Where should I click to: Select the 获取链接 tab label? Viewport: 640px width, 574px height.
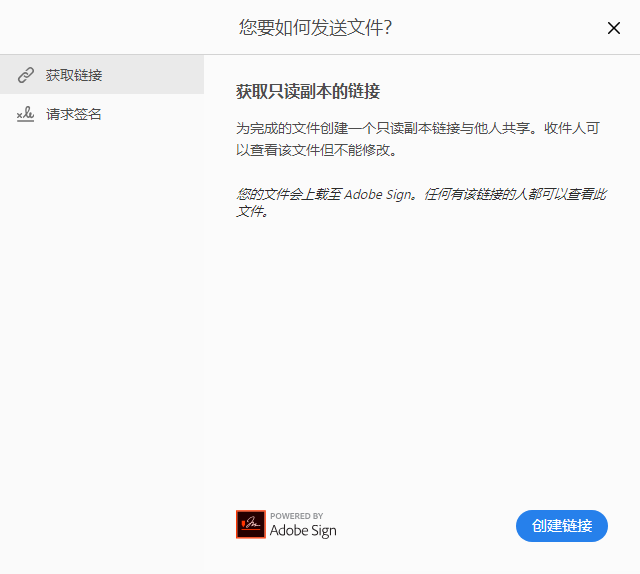[x=74, y=75]
